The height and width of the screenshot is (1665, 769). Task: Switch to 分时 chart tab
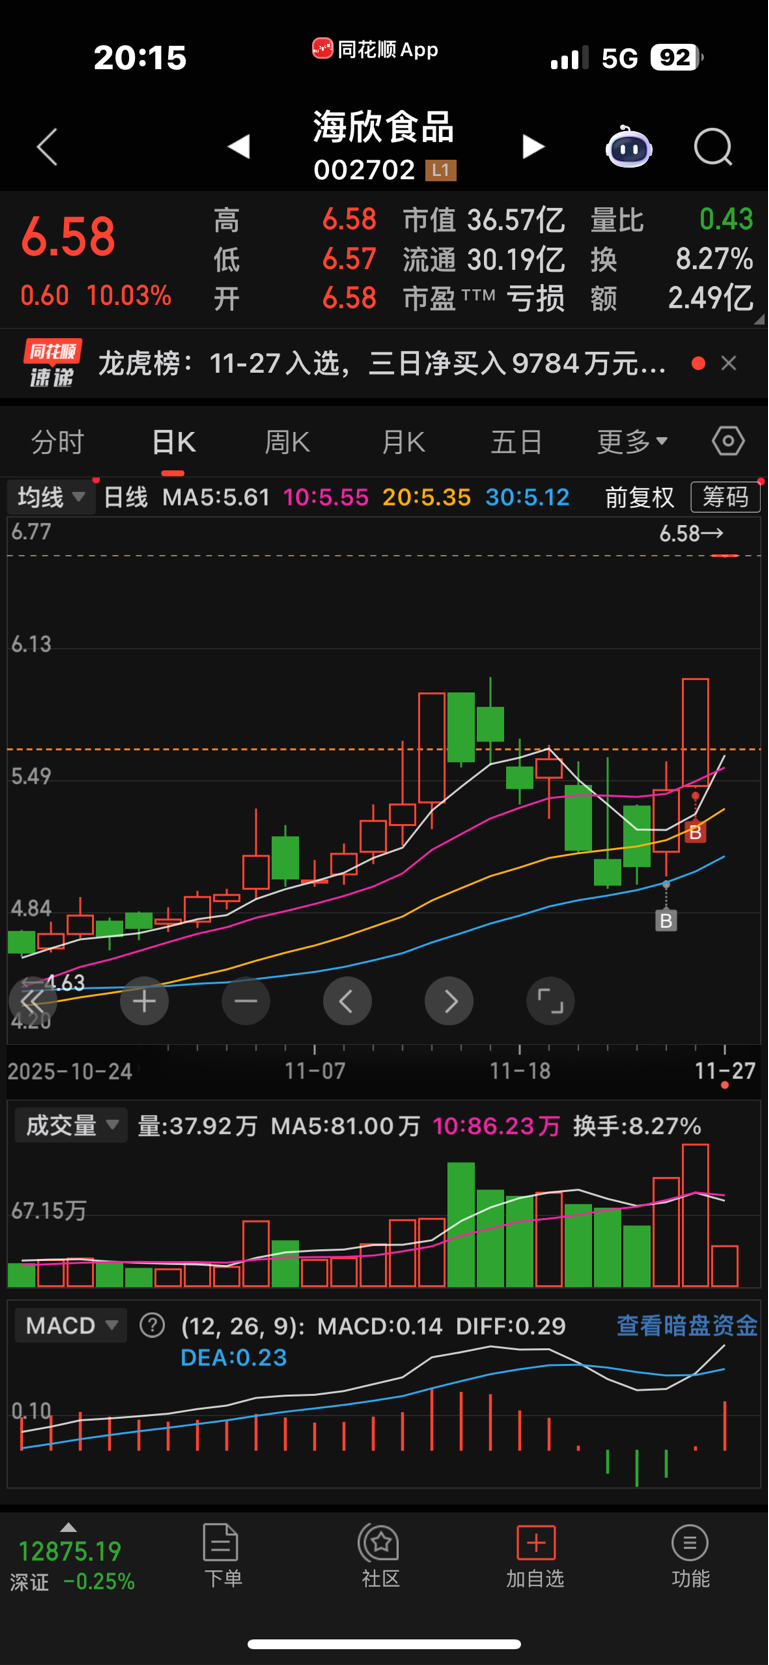pos(58,442)
